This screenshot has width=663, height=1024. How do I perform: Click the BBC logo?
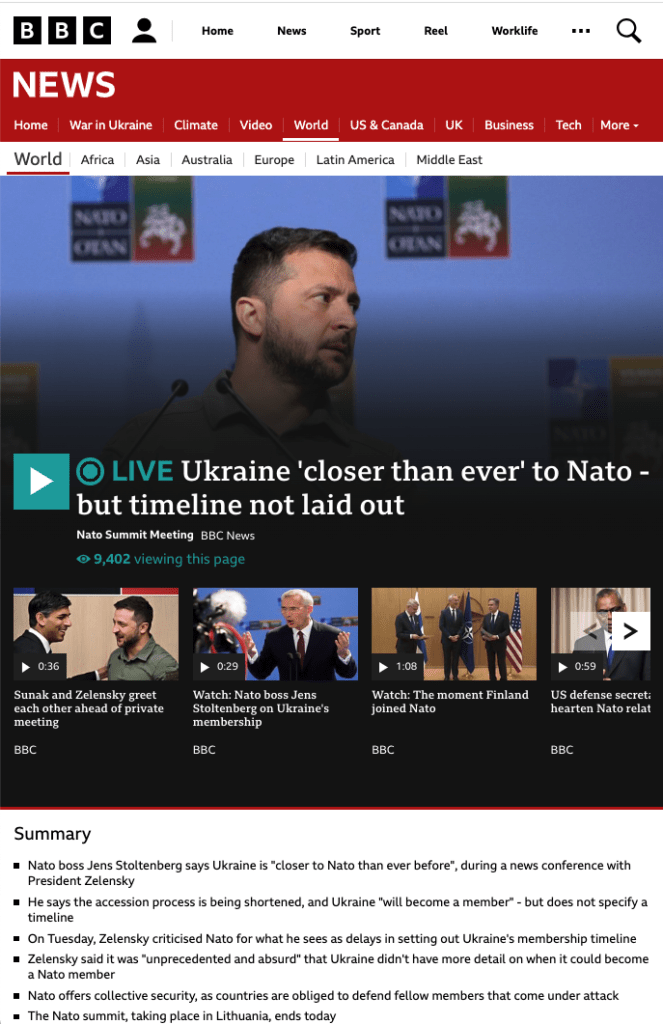click(62, 31)
